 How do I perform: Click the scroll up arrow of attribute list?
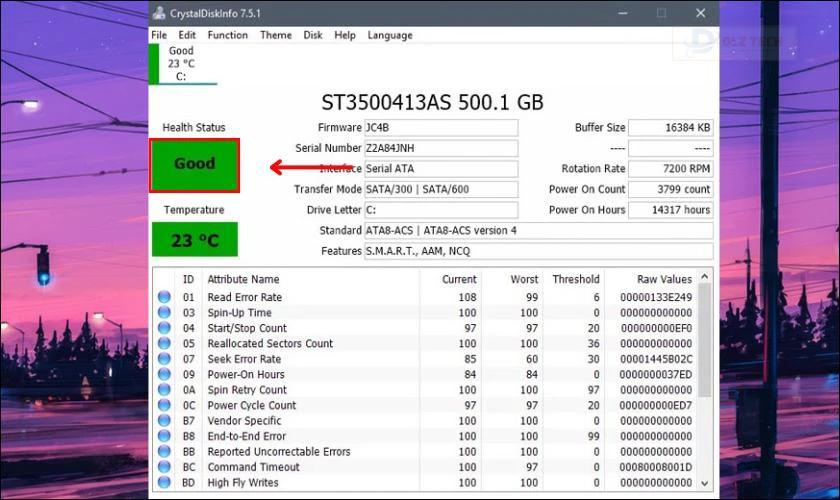click(705, 277)
